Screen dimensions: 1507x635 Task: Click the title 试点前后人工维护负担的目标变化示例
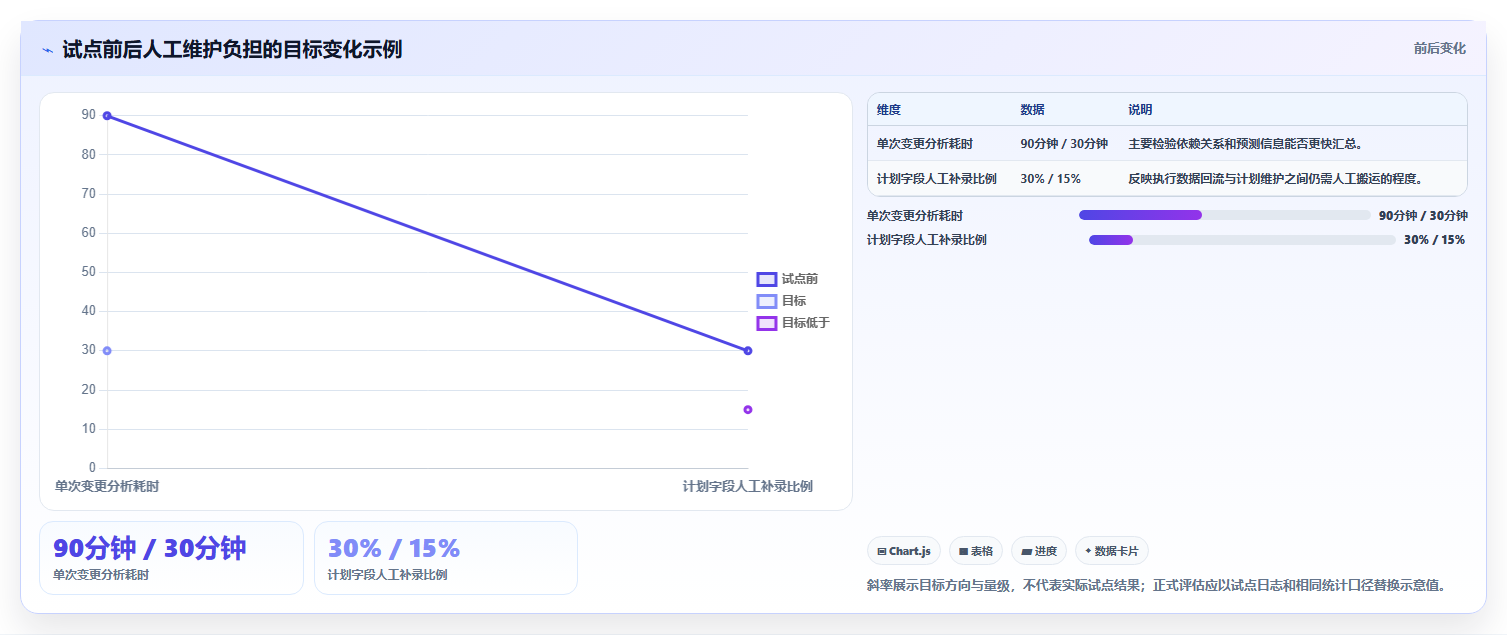232,49
